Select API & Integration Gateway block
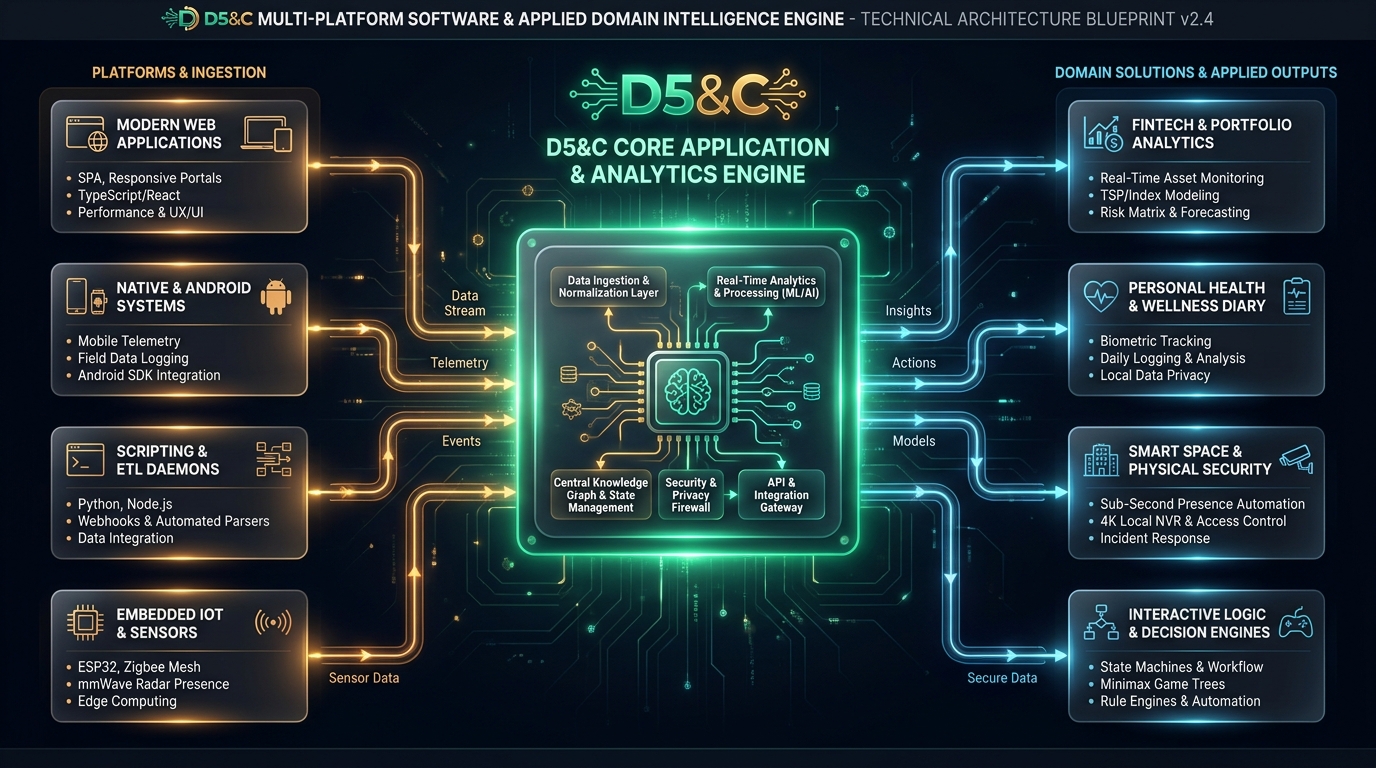 [781, 494]
